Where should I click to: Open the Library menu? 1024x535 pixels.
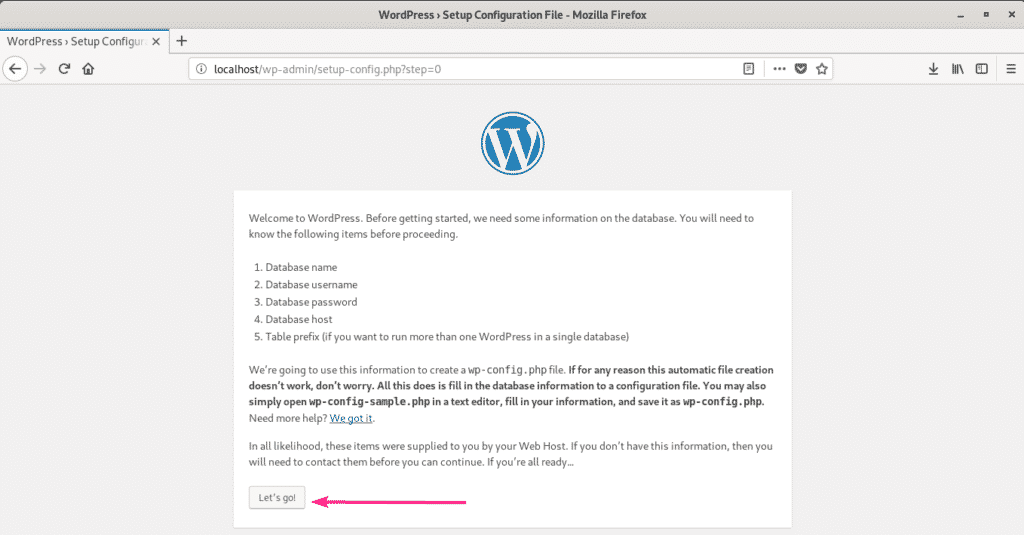point(957,69)
